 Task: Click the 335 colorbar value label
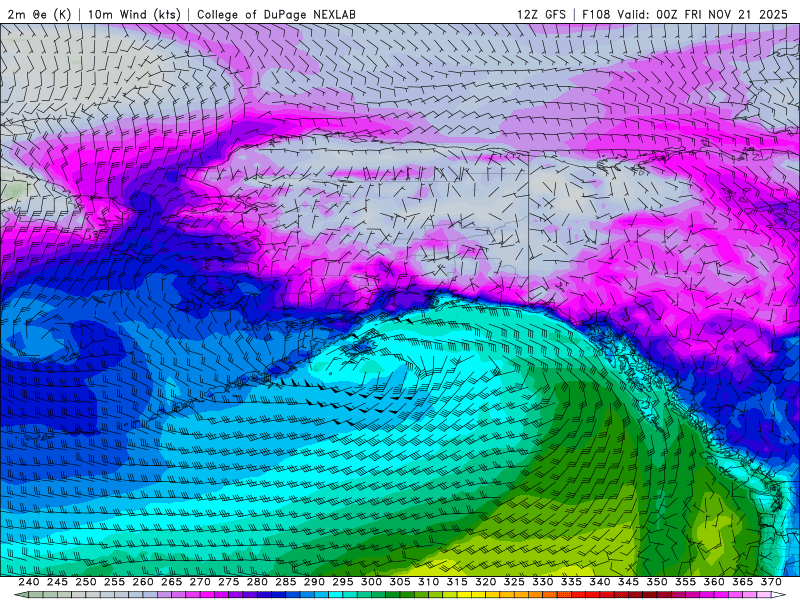click(x=571, y=582)
